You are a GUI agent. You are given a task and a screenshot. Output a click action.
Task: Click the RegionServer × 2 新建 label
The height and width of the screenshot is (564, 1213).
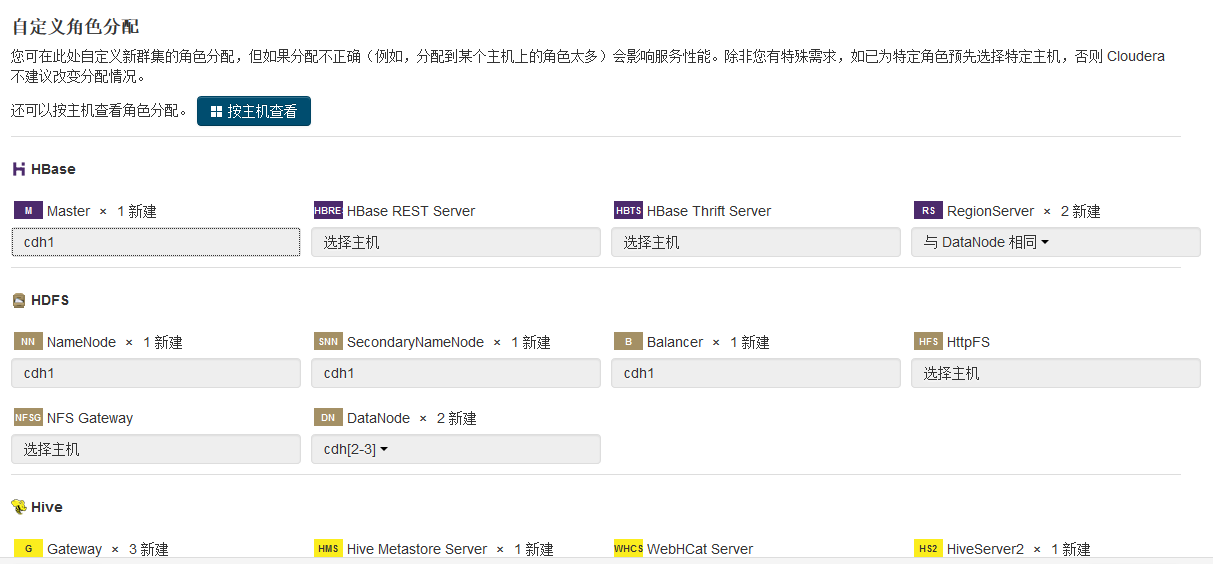coord(1024,211)
